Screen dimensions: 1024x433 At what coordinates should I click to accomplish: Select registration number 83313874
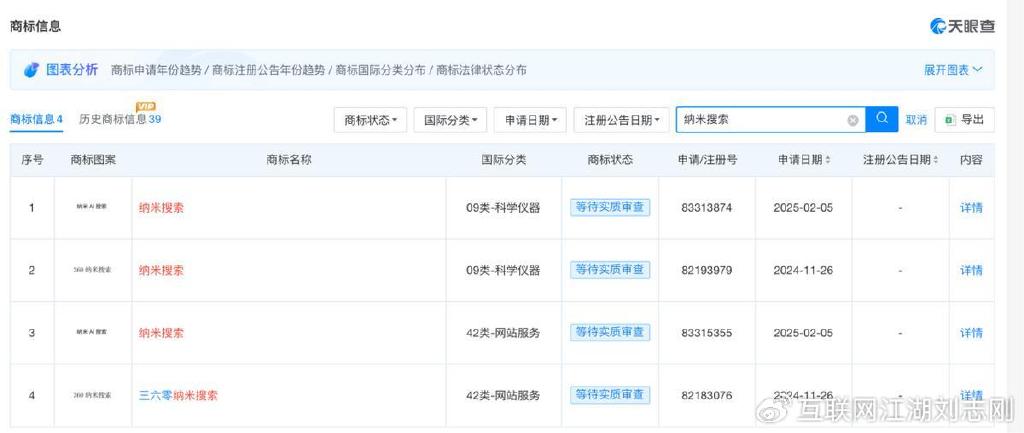click(x=707, y=208)
